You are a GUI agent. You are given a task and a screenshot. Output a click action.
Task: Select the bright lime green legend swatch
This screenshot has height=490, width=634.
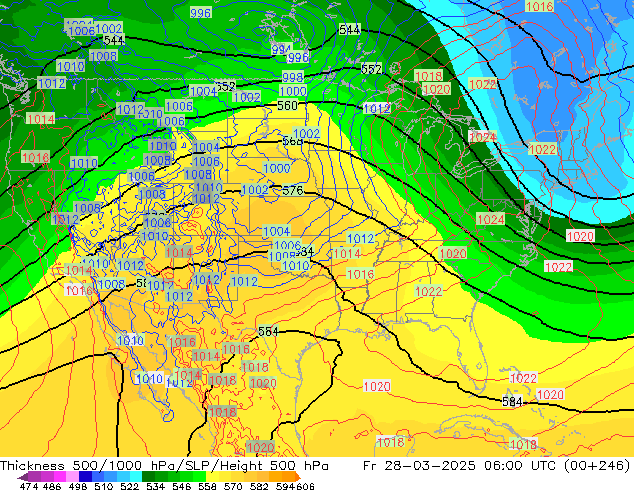(199, 476)
